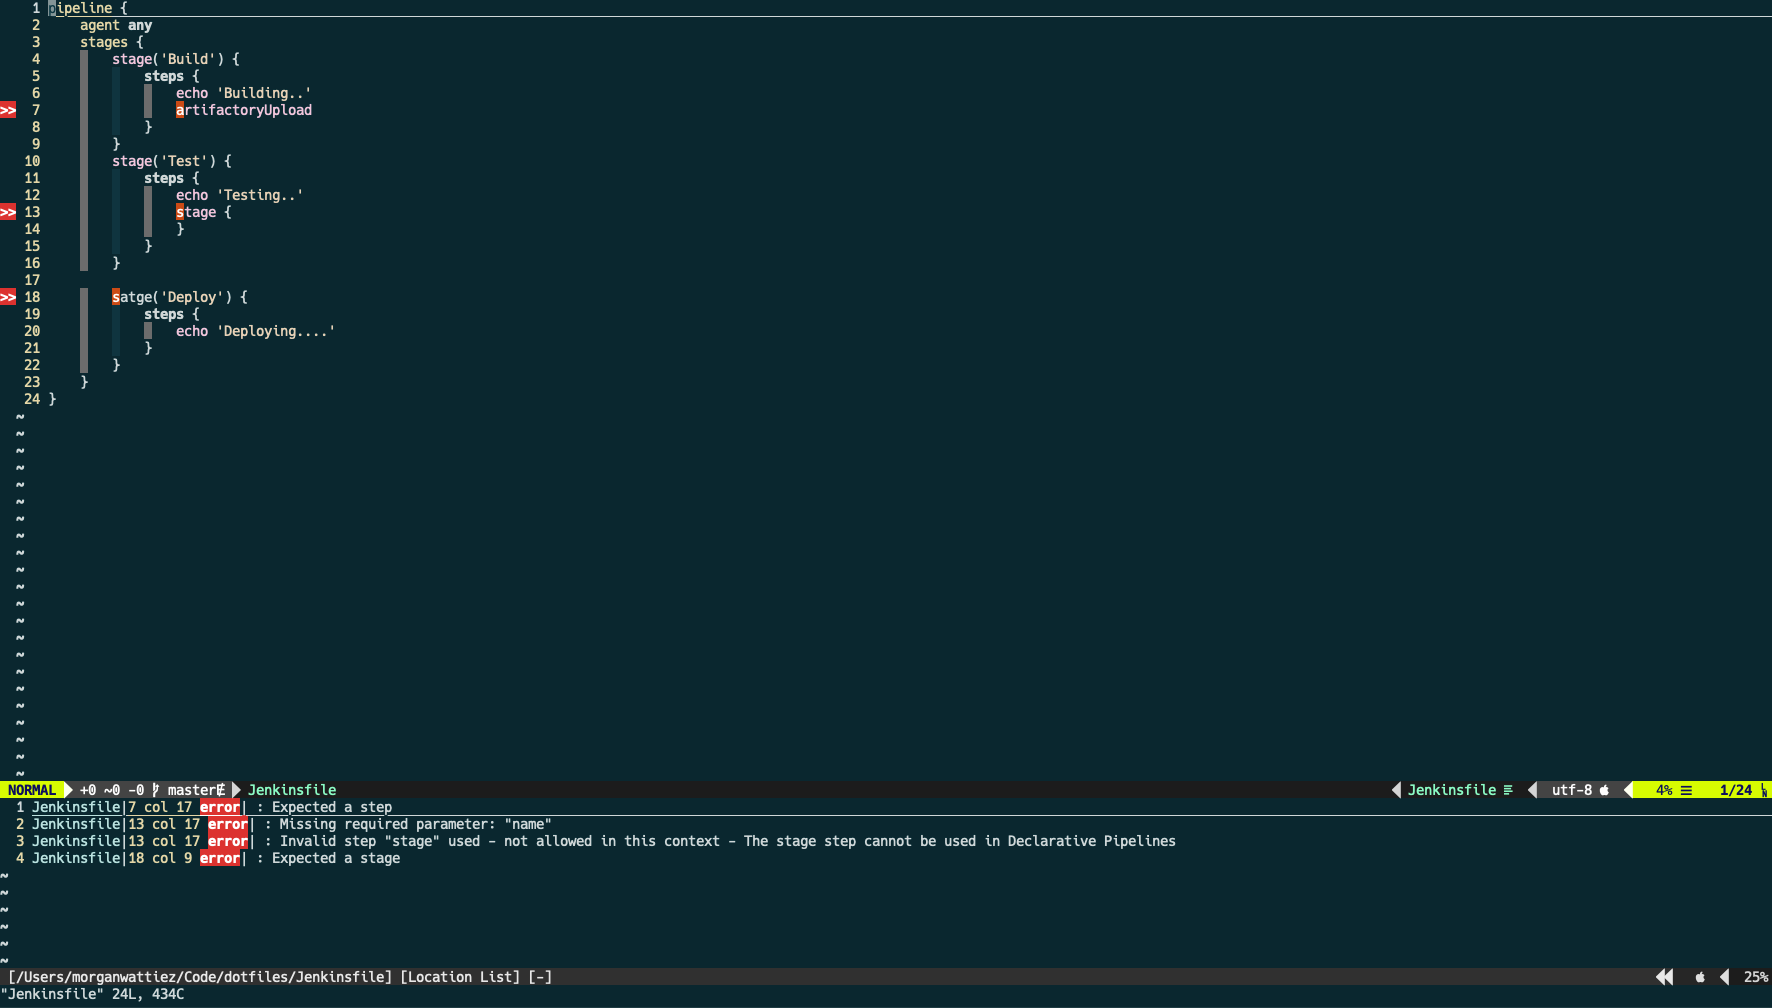Place cursor on stage('Build') line
Viewport: 1772px width, 1008px height.
176,59
